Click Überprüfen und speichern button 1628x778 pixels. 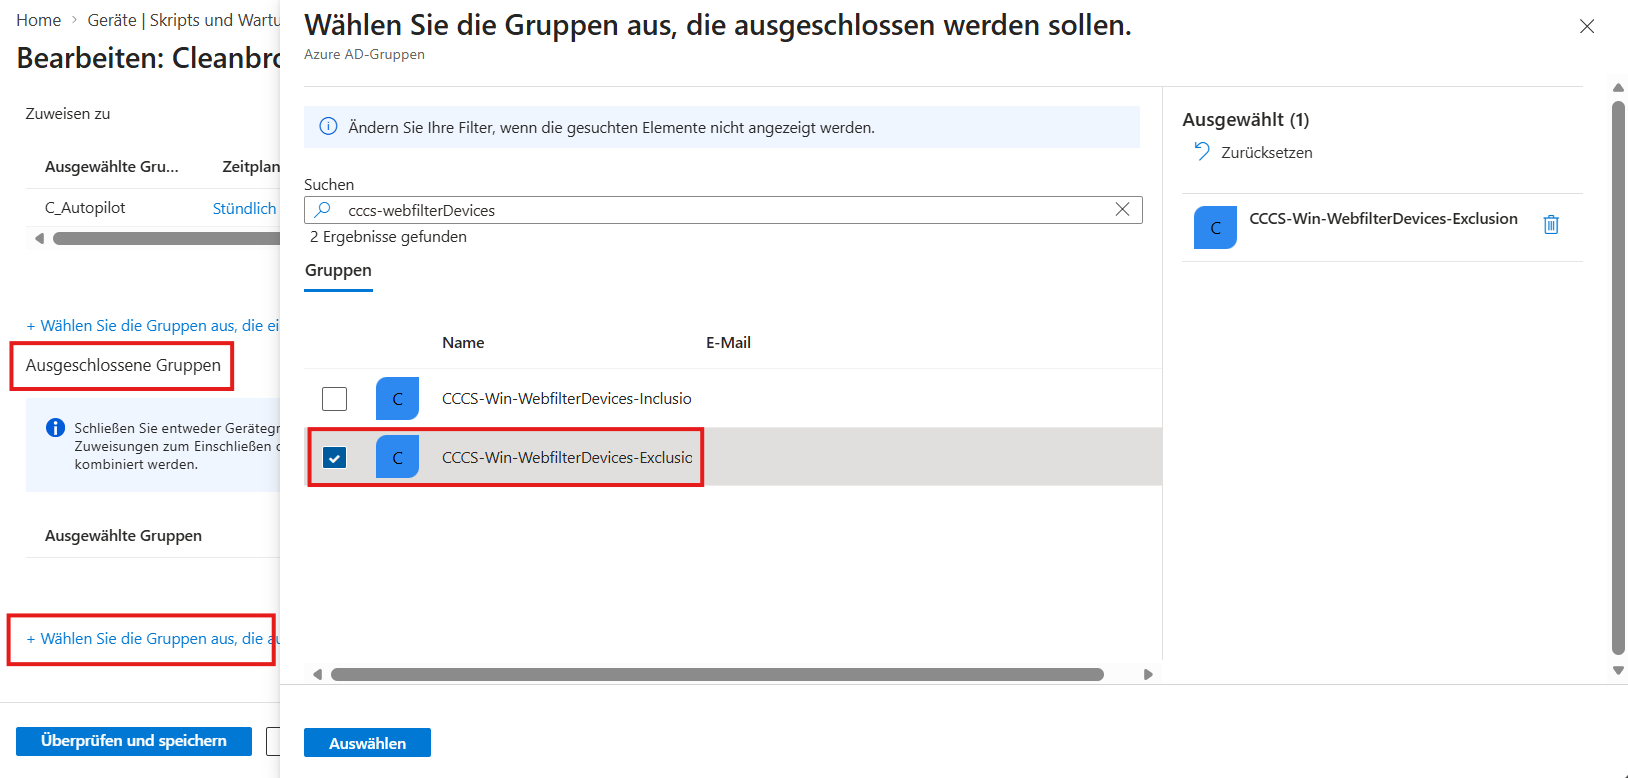[134, 741]
